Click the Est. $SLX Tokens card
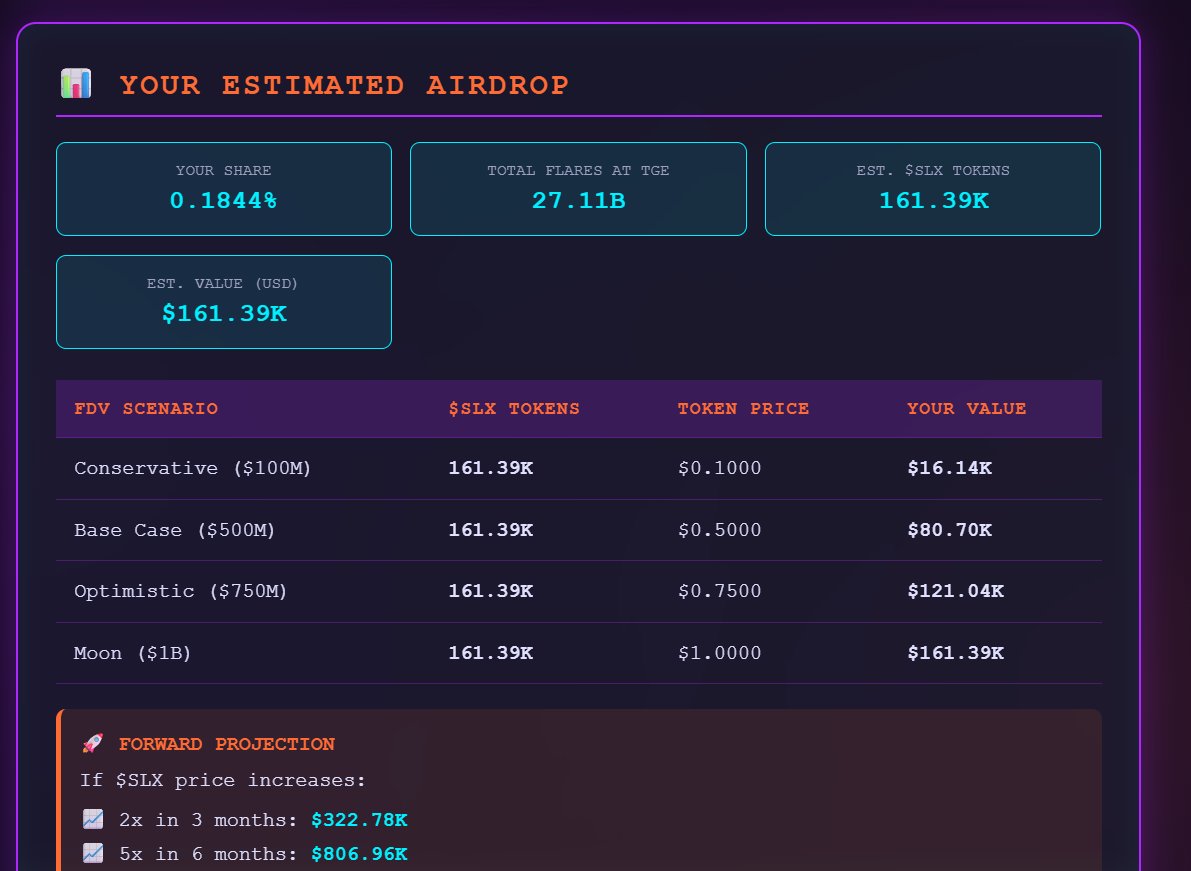This screenshot has width=1191, height=871. [x=933, y=189]
